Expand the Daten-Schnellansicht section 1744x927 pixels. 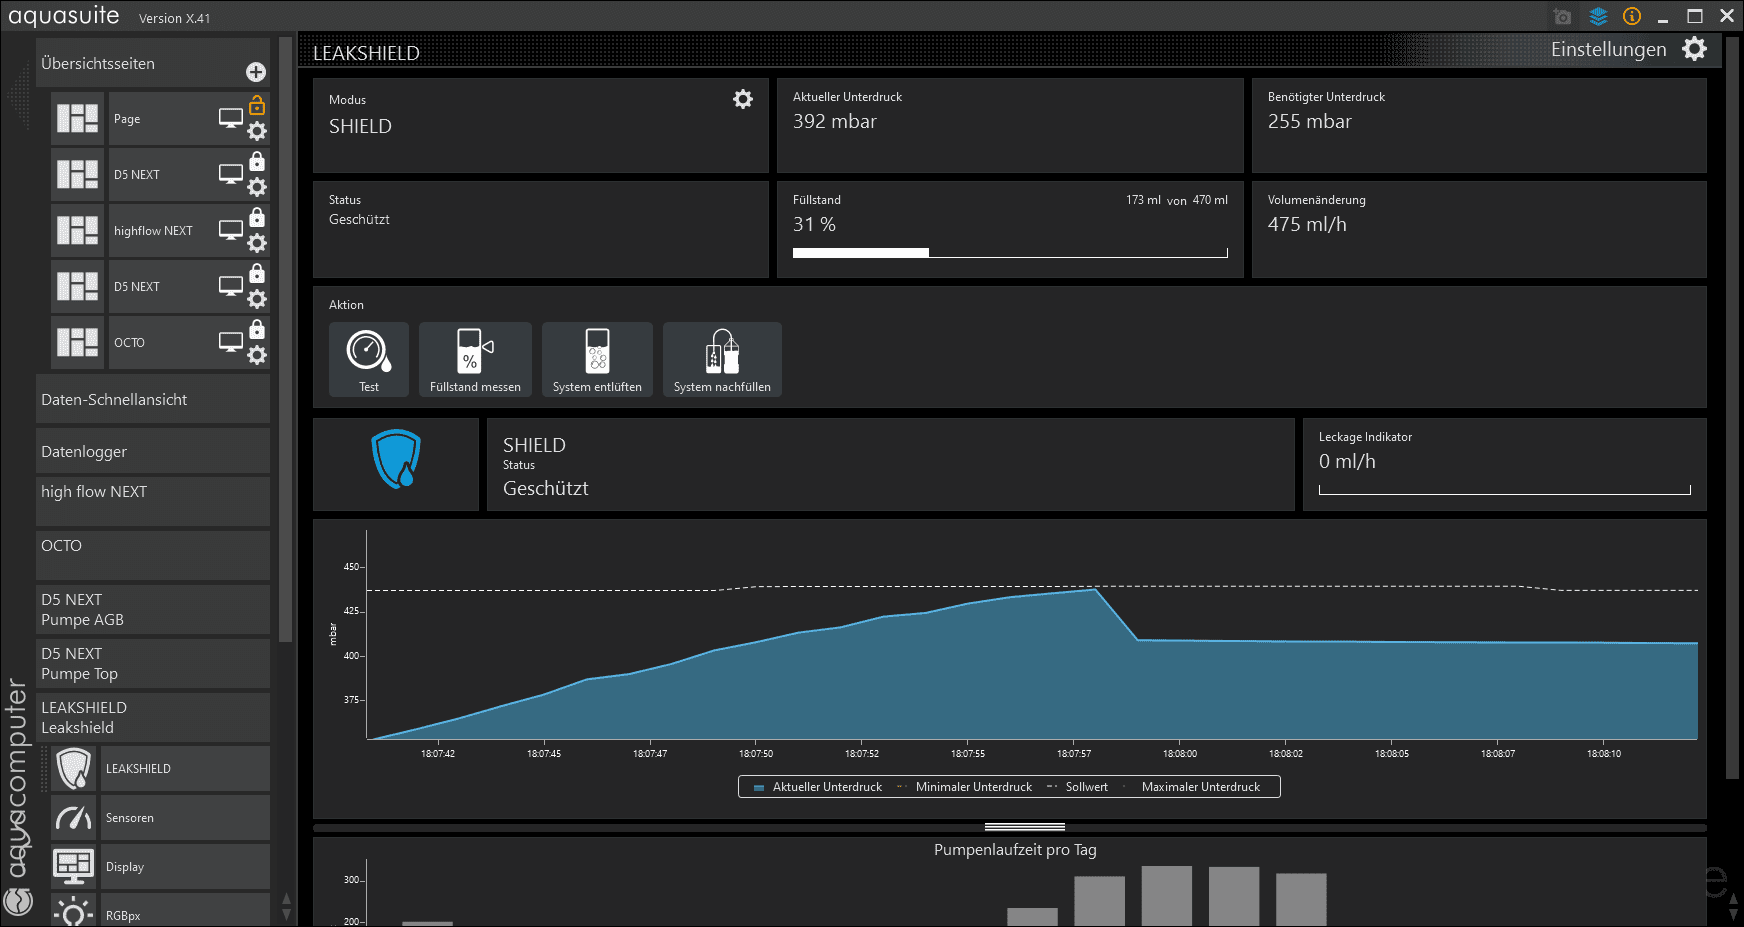point(153,399)
